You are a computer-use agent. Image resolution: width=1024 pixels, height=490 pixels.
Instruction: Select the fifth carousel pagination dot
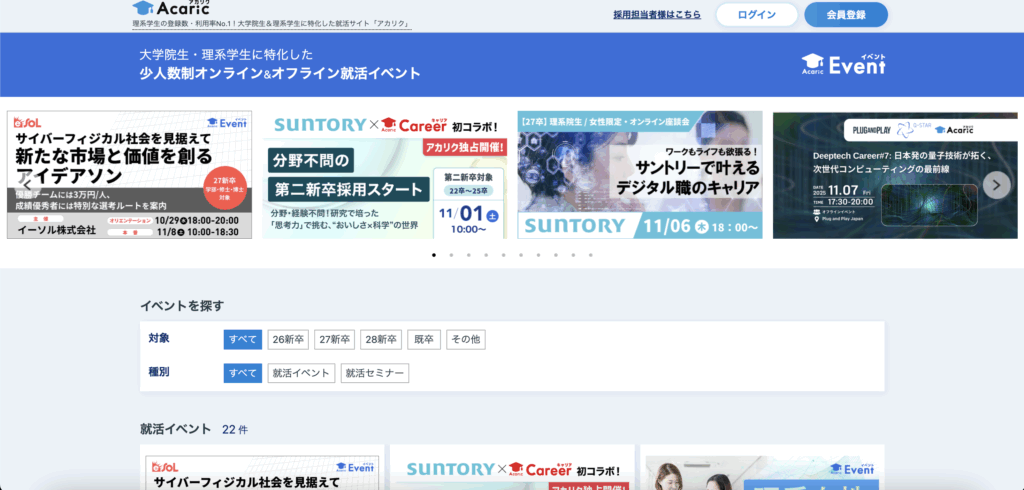504,255
